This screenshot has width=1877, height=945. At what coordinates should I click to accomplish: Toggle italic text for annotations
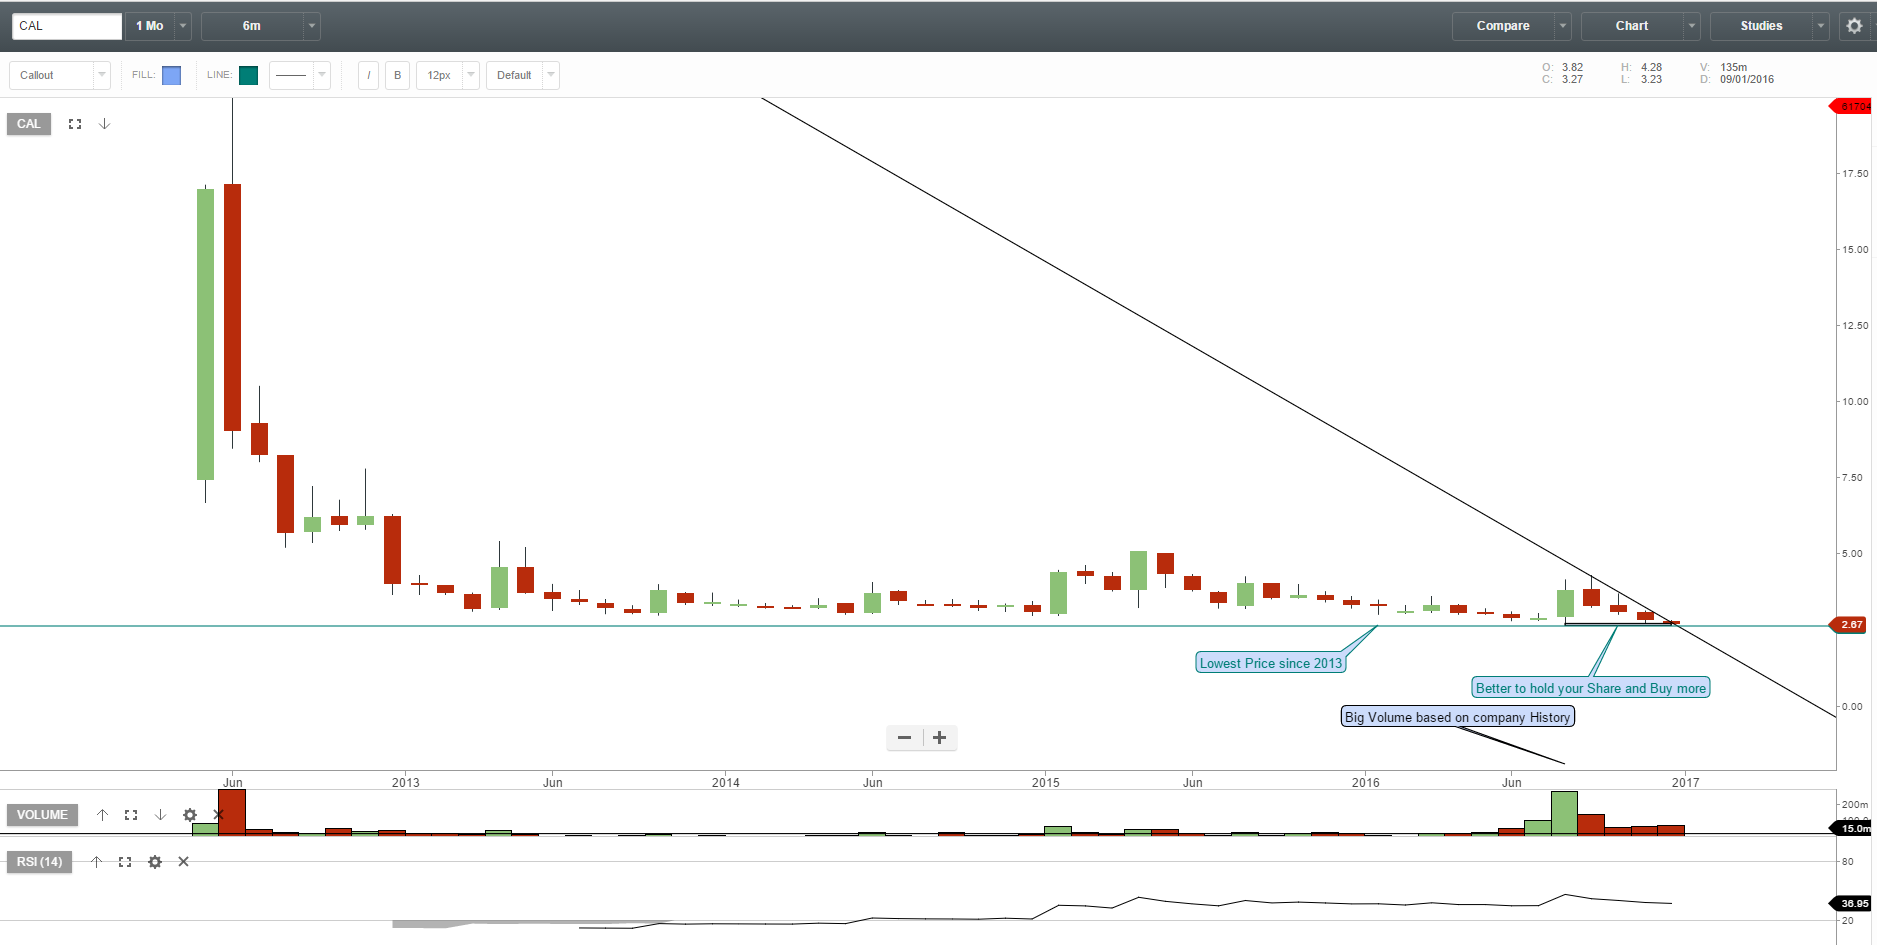pos(368,75)
